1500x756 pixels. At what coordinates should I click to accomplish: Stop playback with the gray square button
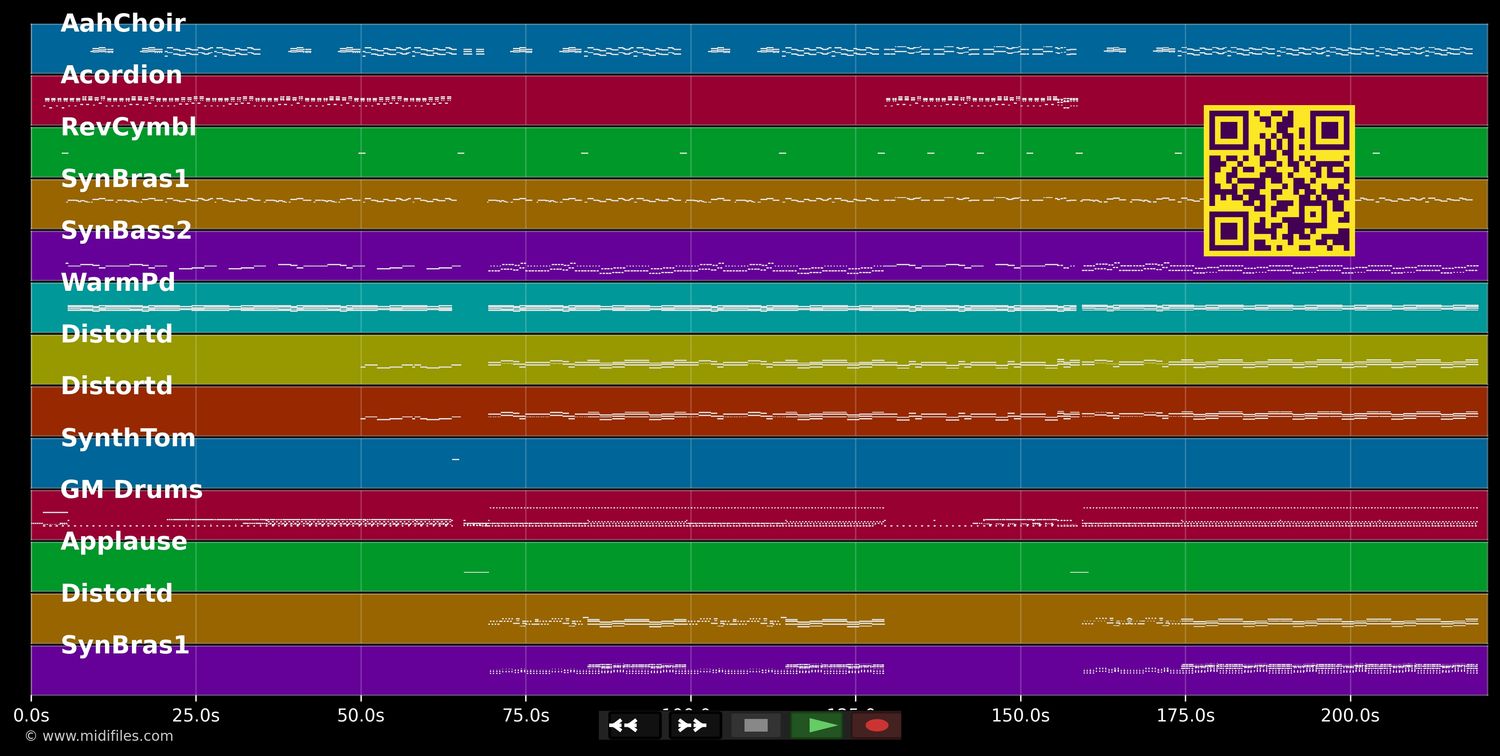(756, 725)
